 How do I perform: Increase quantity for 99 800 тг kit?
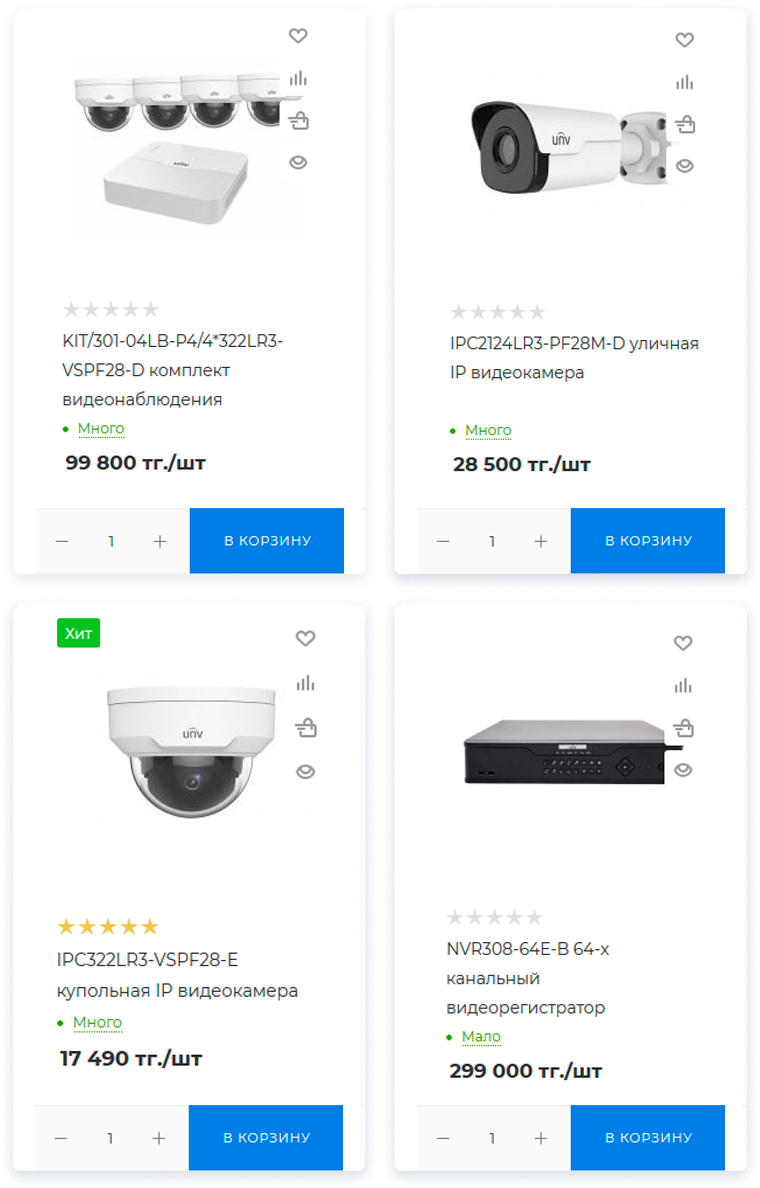pyautogui.click(x=160, y=542)
